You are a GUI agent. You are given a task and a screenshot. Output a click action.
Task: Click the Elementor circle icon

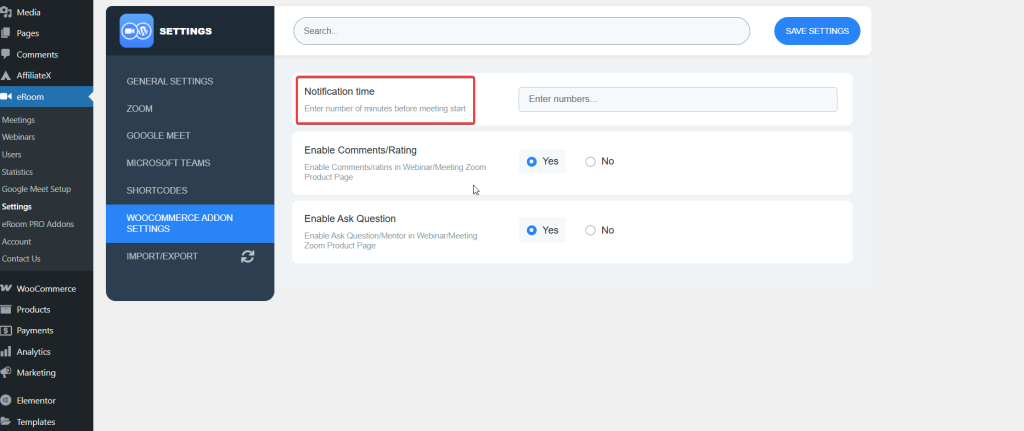click(x=6, y=400)
